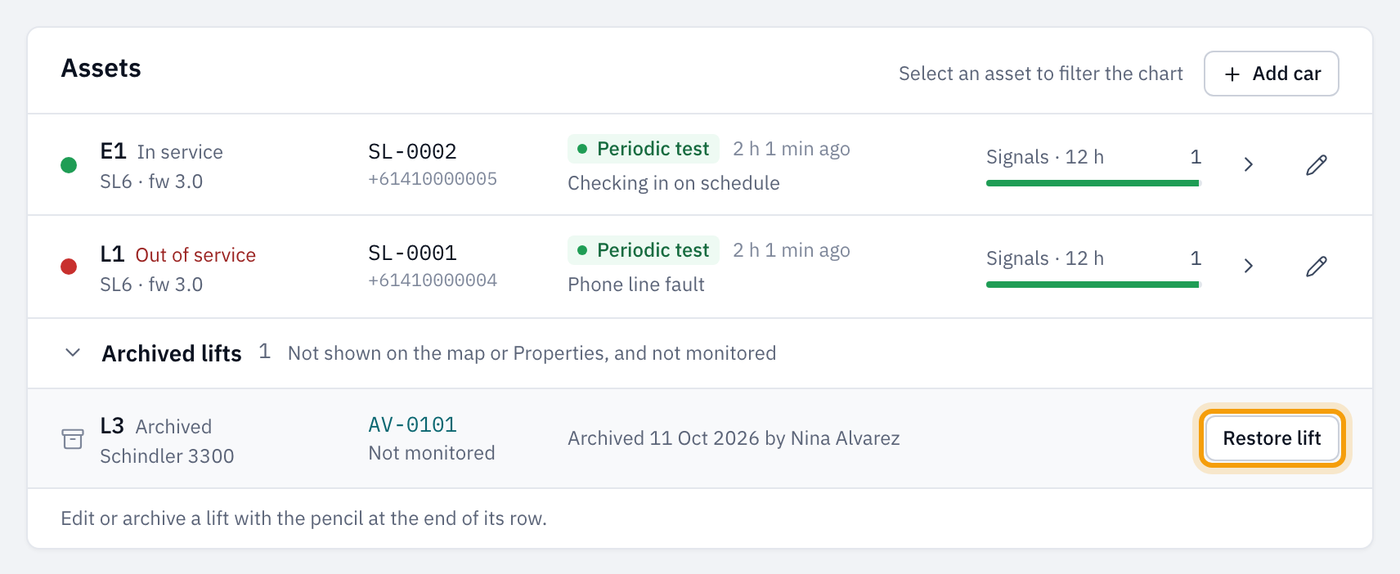Select L1 signals 12 h progress bar
1400x574 pixels.
tap(1093, 285)
